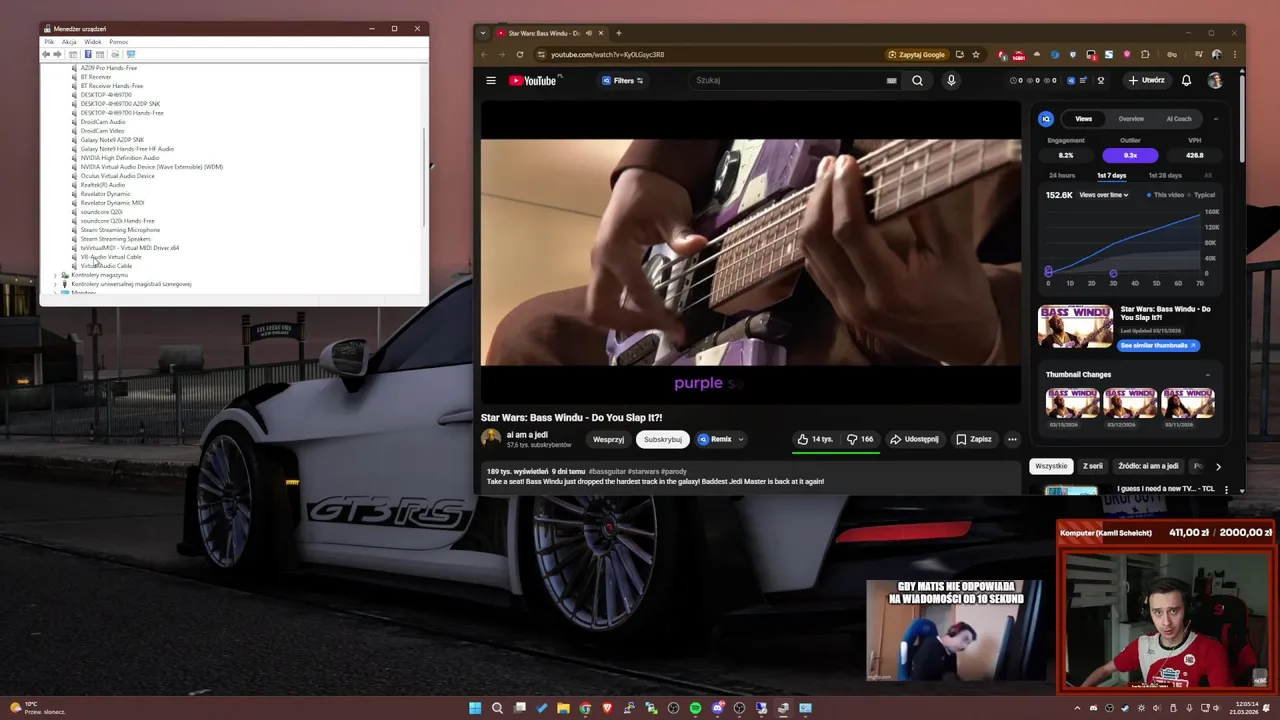Open the Remix dropdown arrow
Screen dimensions: 1280x720
coord(741,439)
